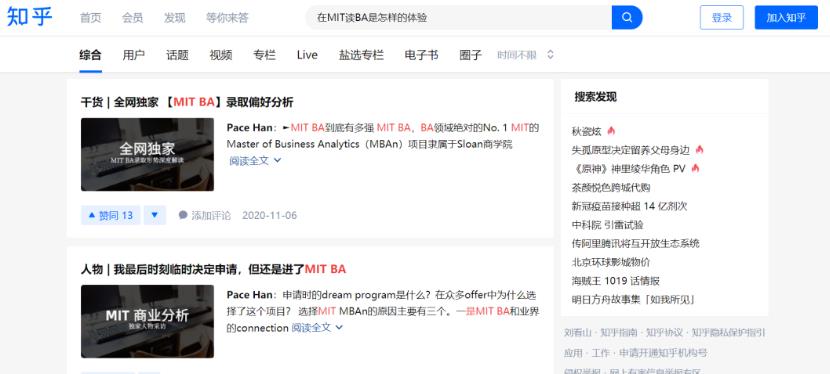Screen dimensions: 830x374
Task: Click the comment bubble icon 添加评论
Action: pos(183,215)
